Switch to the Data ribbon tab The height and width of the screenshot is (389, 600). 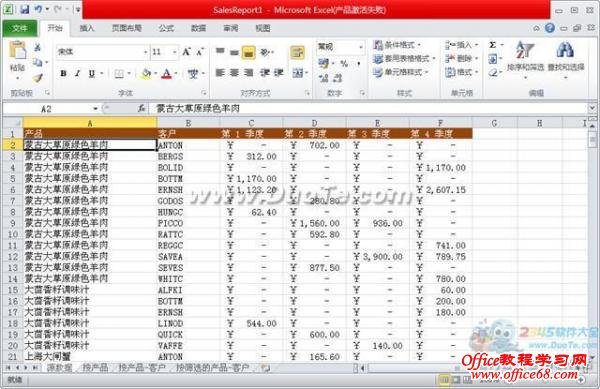(198, 28)
